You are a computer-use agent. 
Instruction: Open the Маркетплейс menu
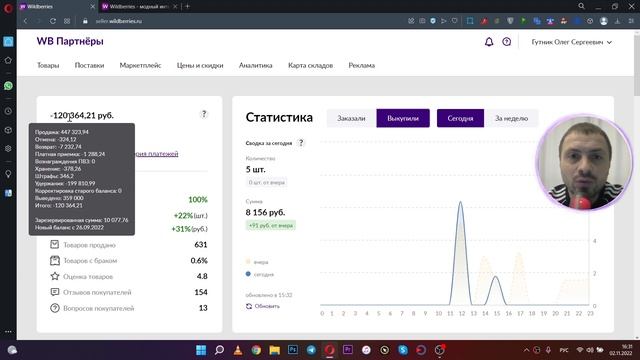(x=140, y=65)
